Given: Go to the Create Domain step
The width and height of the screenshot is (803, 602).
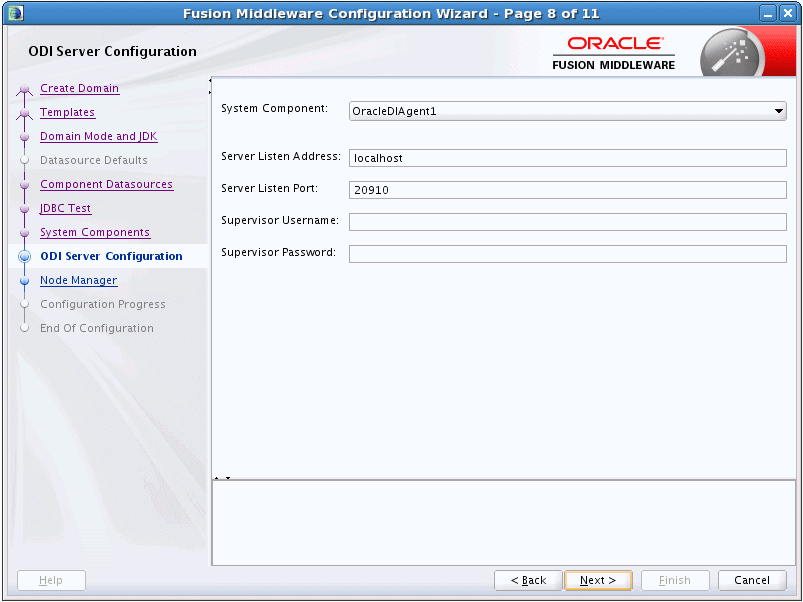Looking at the screenshot, I should (79, 88).
